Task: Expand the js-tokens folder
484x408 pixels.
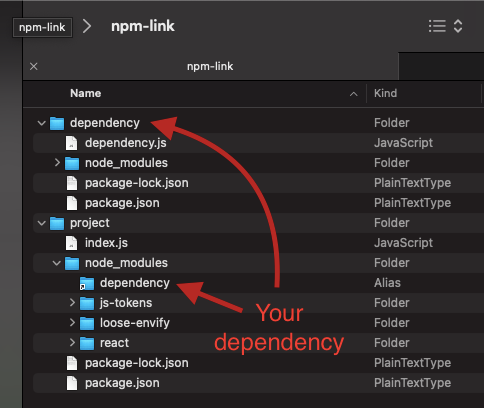Action: pos(72,303)
